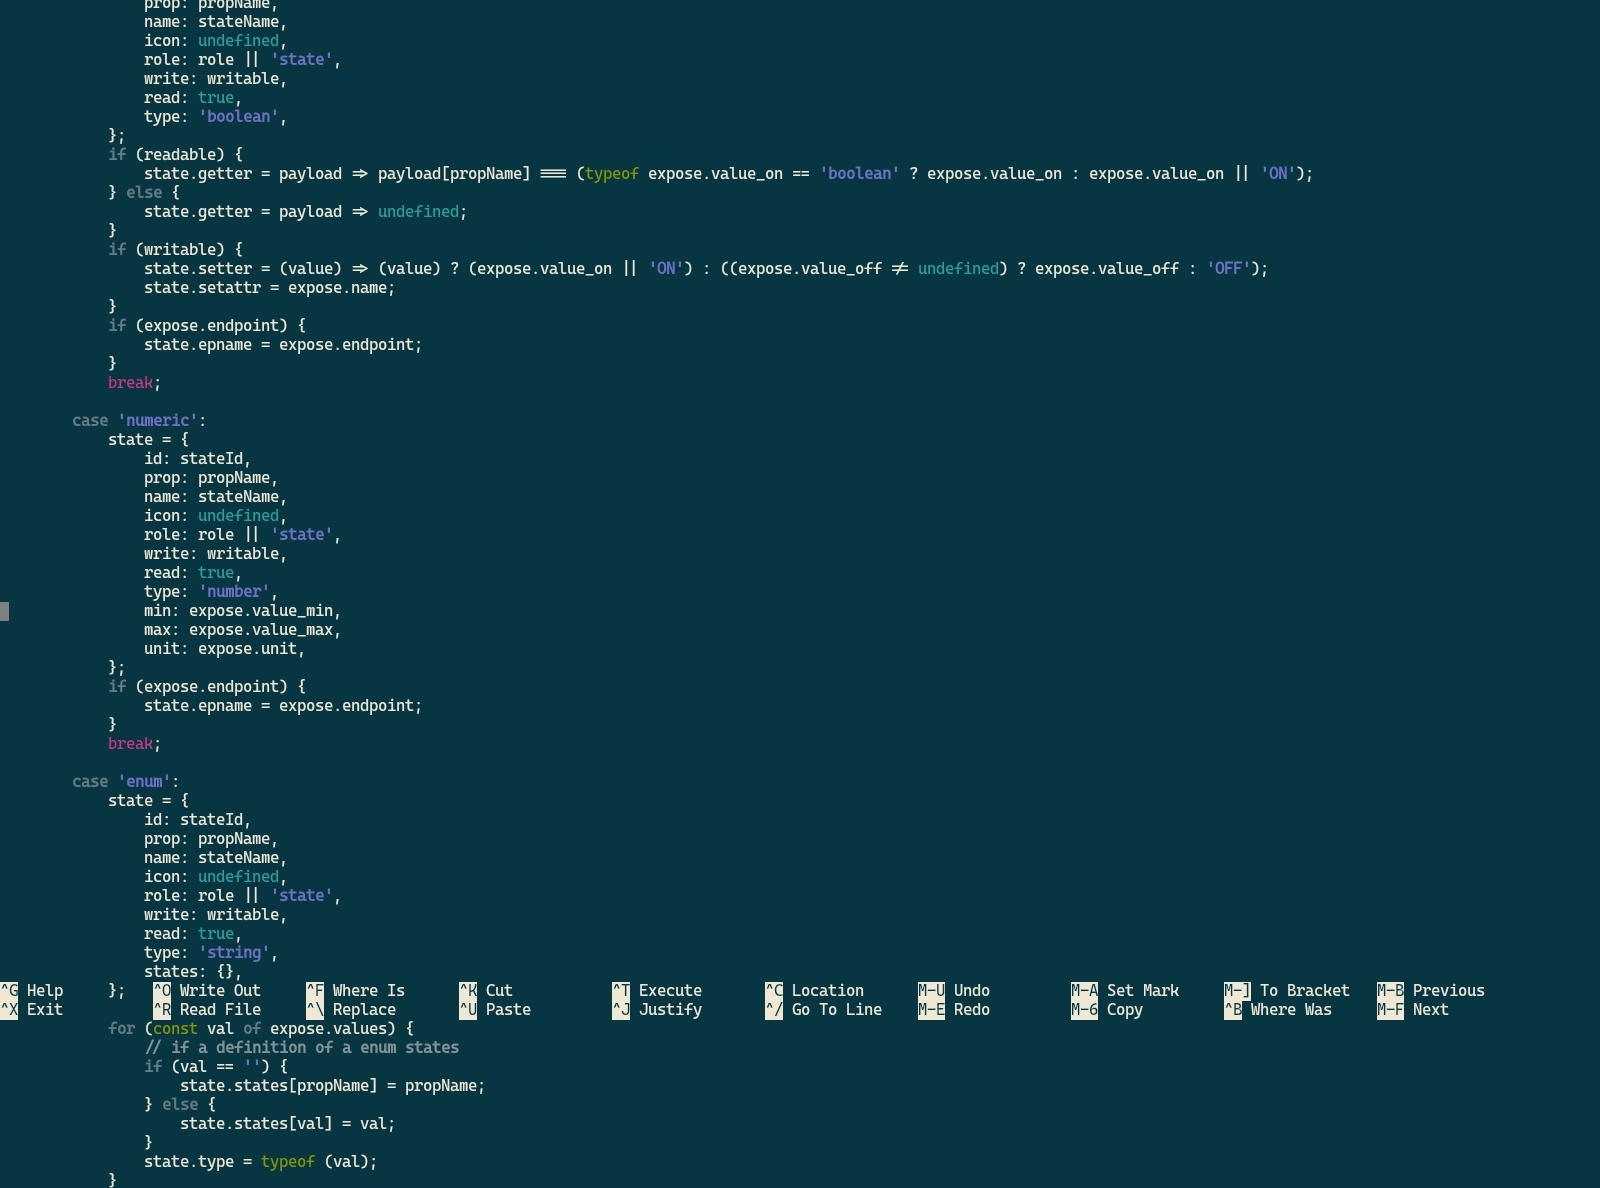Click the M-6 Copy shortcut

1107,1010
